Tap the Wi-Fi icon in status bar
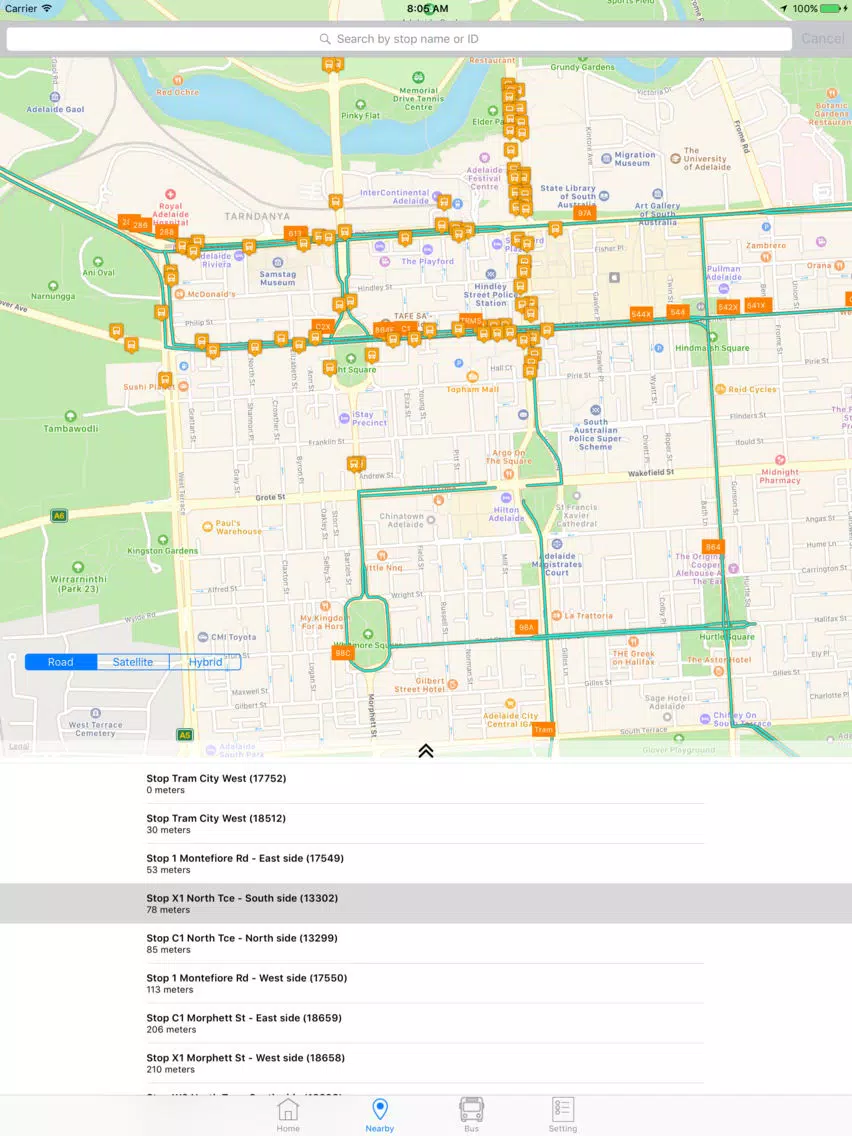Screen dimensions: 852x1136 (x=46, y=9)
